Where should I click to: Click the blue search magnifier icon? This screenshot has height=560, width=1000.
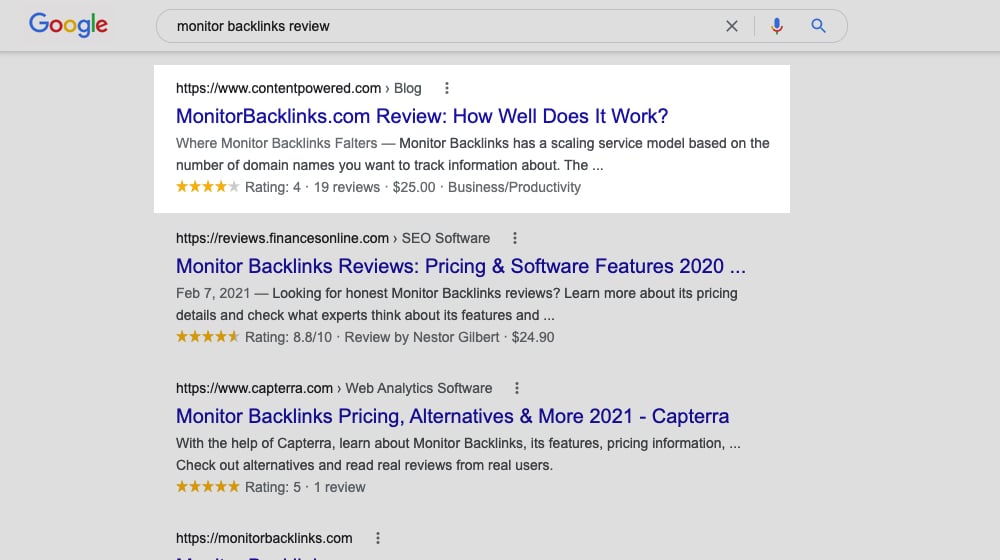(x=818, y=26)
